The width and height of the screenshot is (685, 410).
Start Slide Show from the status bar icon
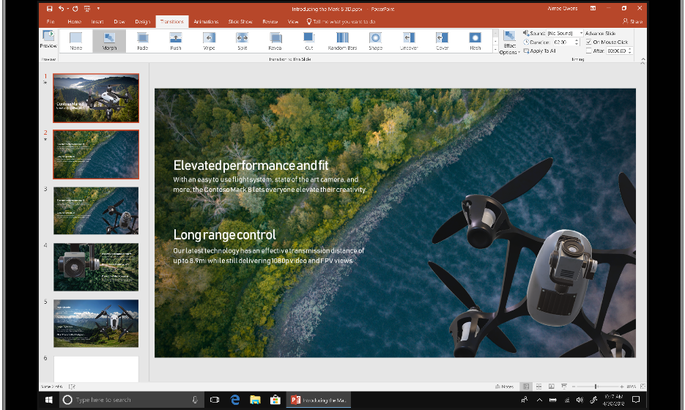point(564,386)
